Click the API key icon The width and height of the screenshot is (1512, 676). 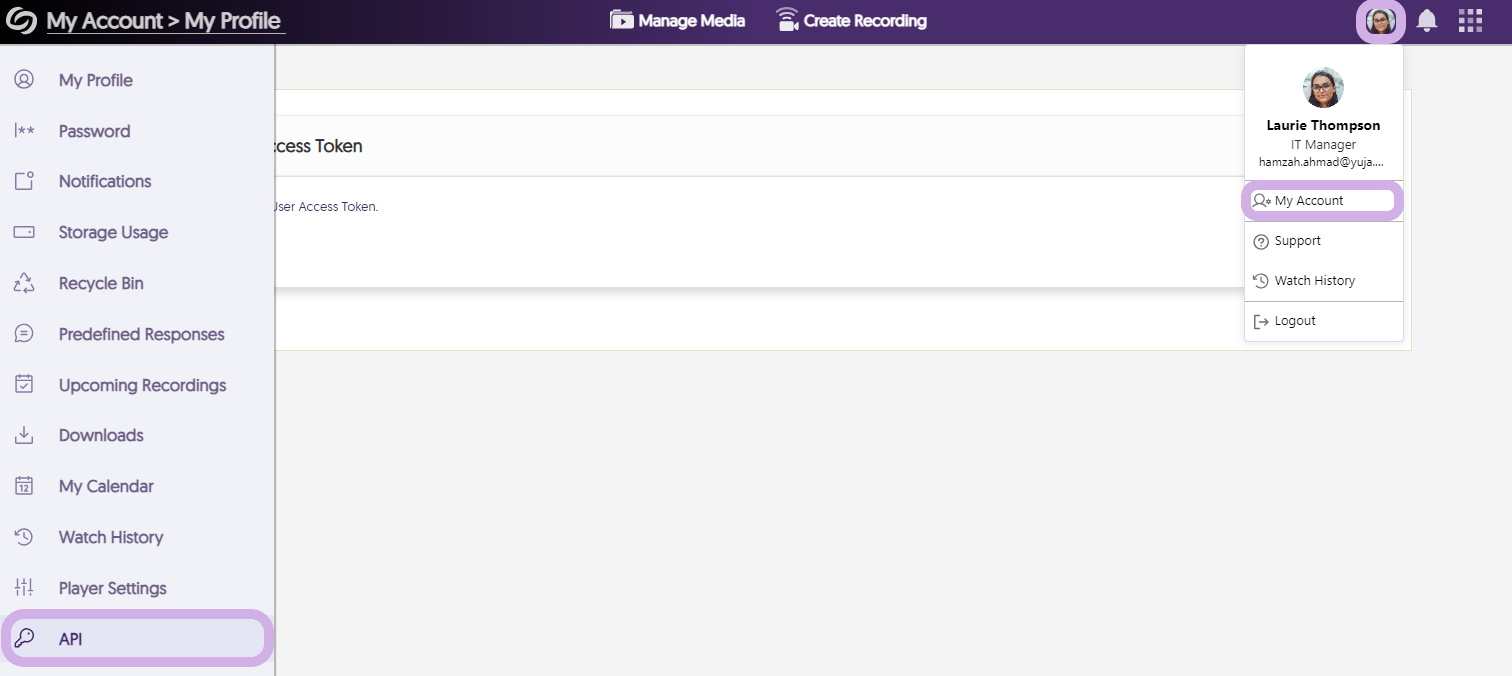[24, 638]
